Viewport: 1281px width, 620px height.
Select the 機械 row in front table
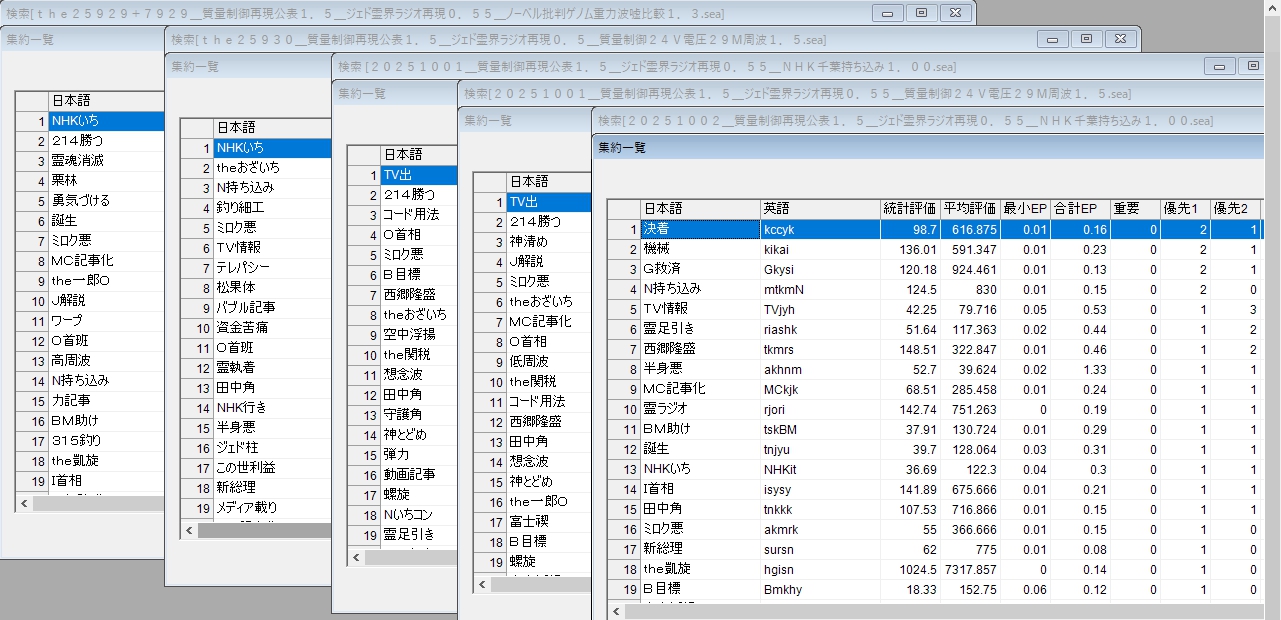click(699, 249)
